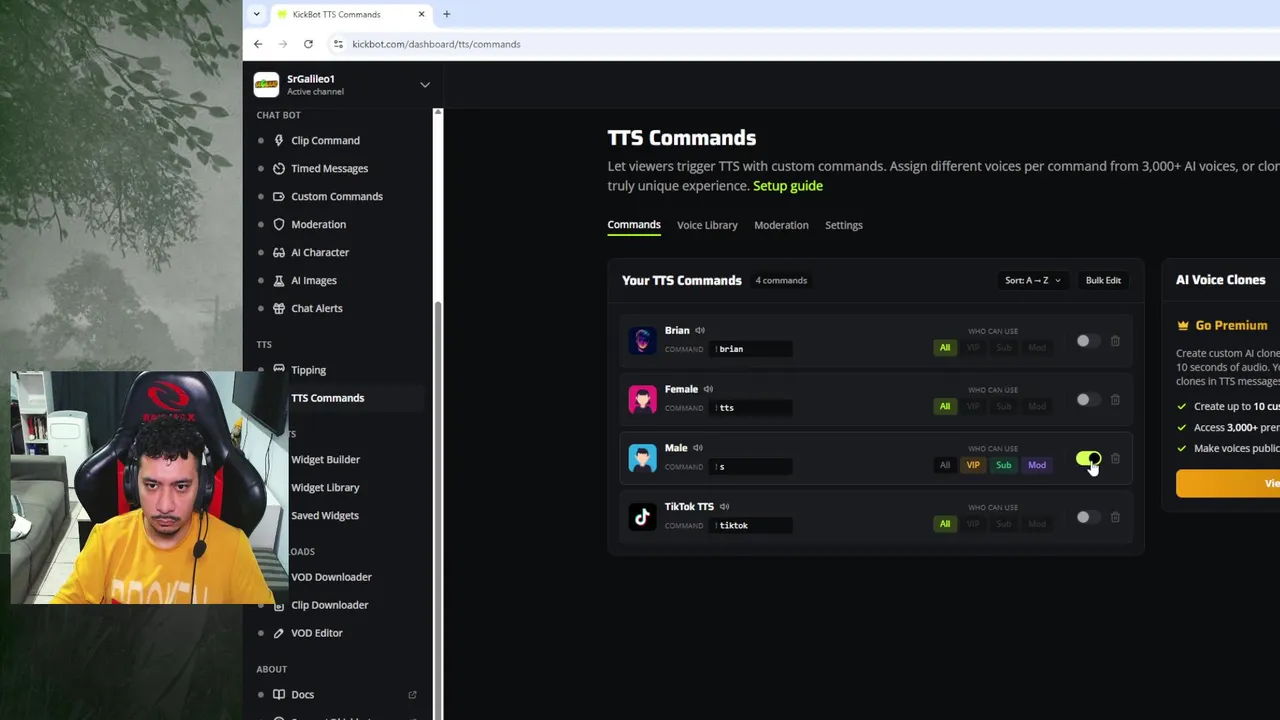Toggle Mod permission for Male command
1280x720 pixels.
point(1037,465)
